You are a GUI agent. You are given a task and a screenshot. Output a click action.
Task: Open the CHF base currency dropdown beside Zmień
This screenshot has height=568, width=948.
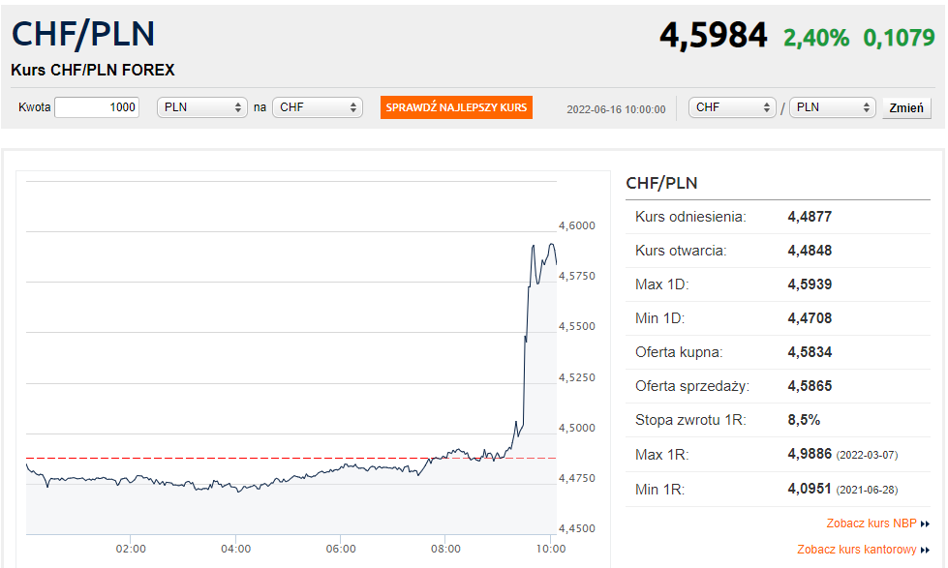733,108
